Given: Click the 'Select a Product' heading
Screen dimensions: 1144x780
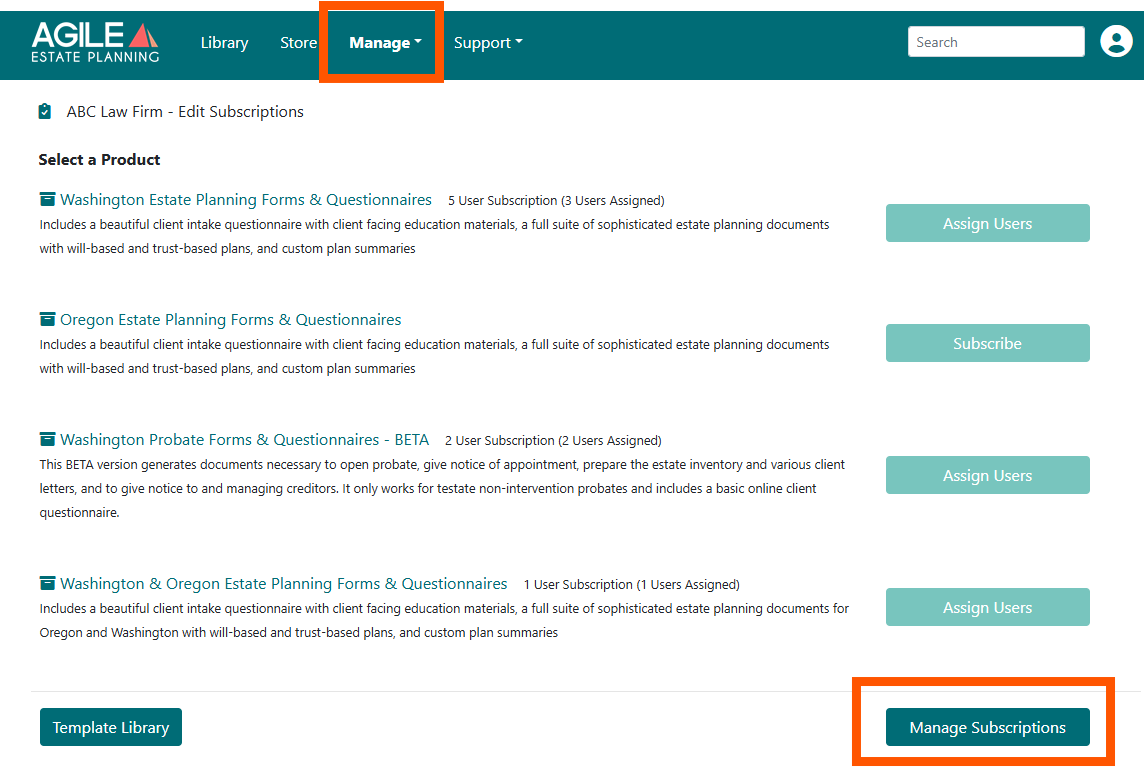Looking at the screenshot, I should tap(99, 159).
